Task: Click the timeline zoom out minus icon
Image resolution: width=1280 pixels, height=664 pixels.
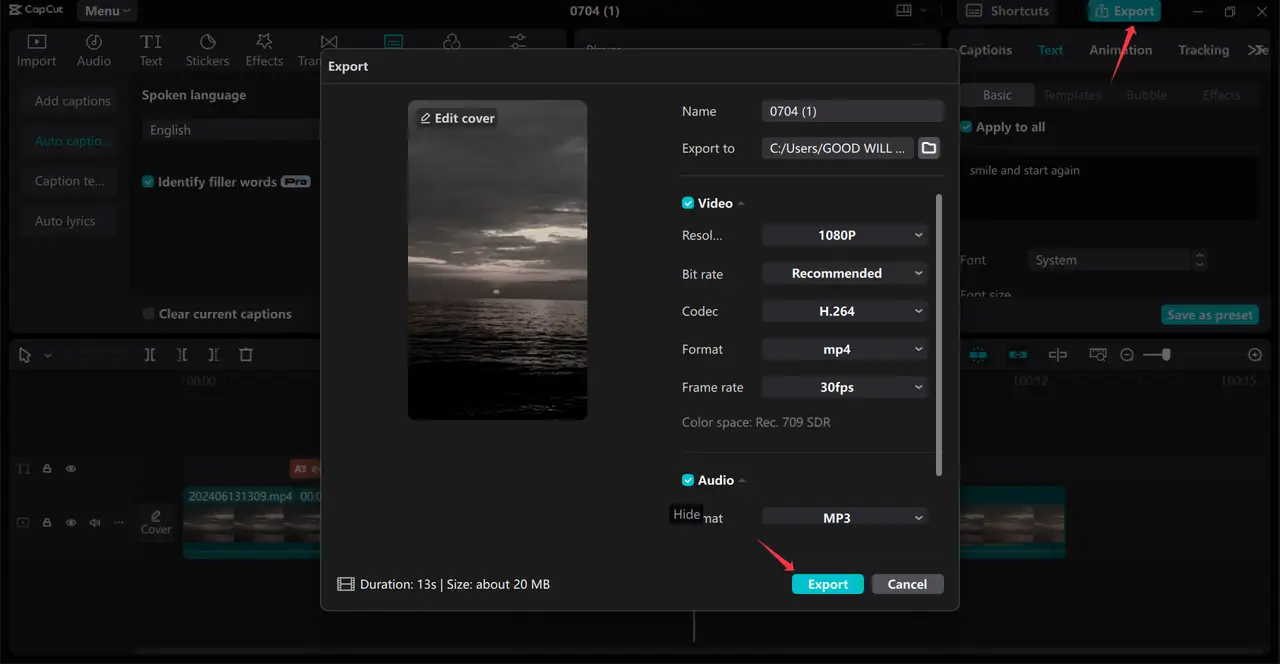Action: coord(1127,355)
